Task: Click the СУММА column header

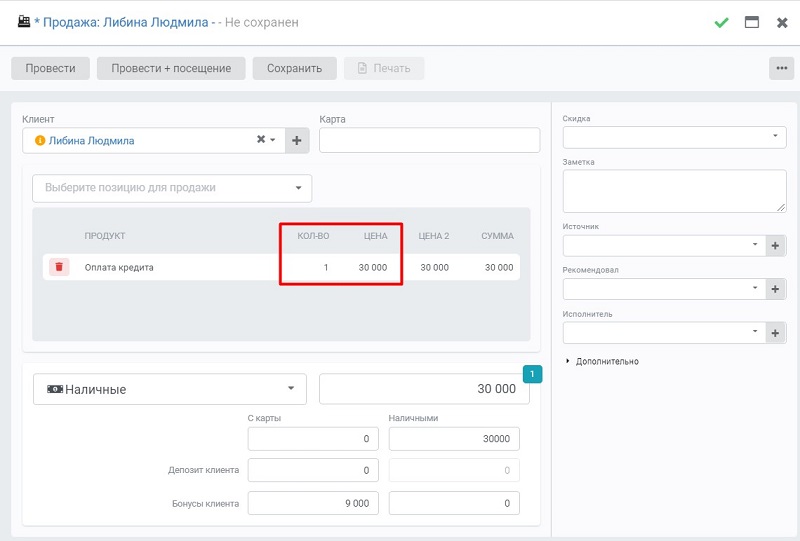Action: coord(497,236)
